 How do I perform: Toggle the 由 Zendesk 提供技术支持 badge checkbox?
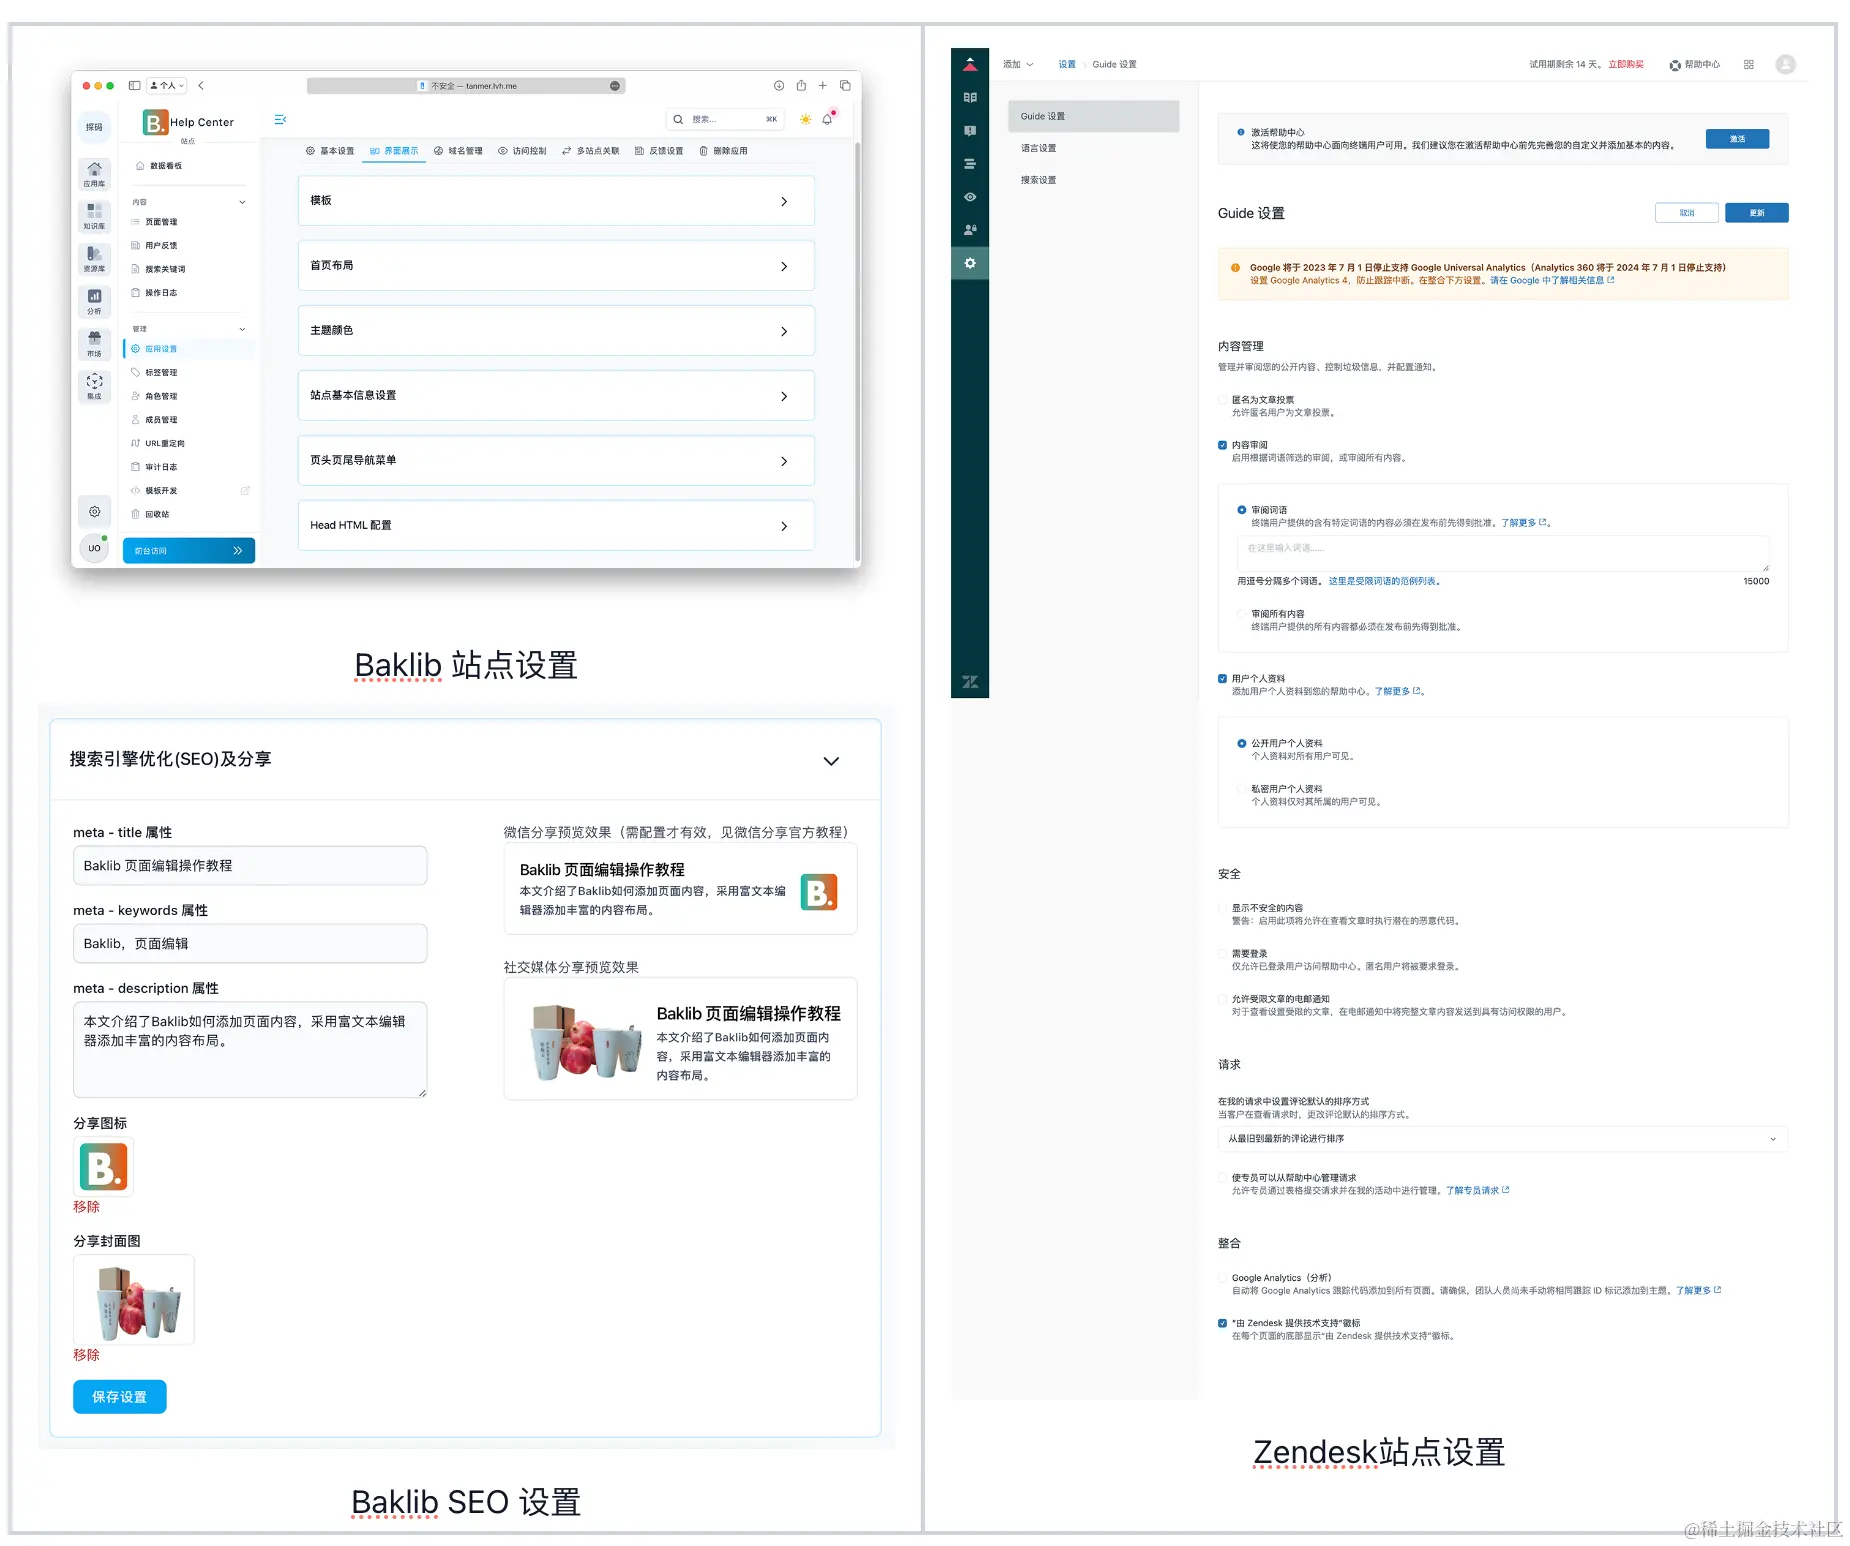coord(1222,1323)
